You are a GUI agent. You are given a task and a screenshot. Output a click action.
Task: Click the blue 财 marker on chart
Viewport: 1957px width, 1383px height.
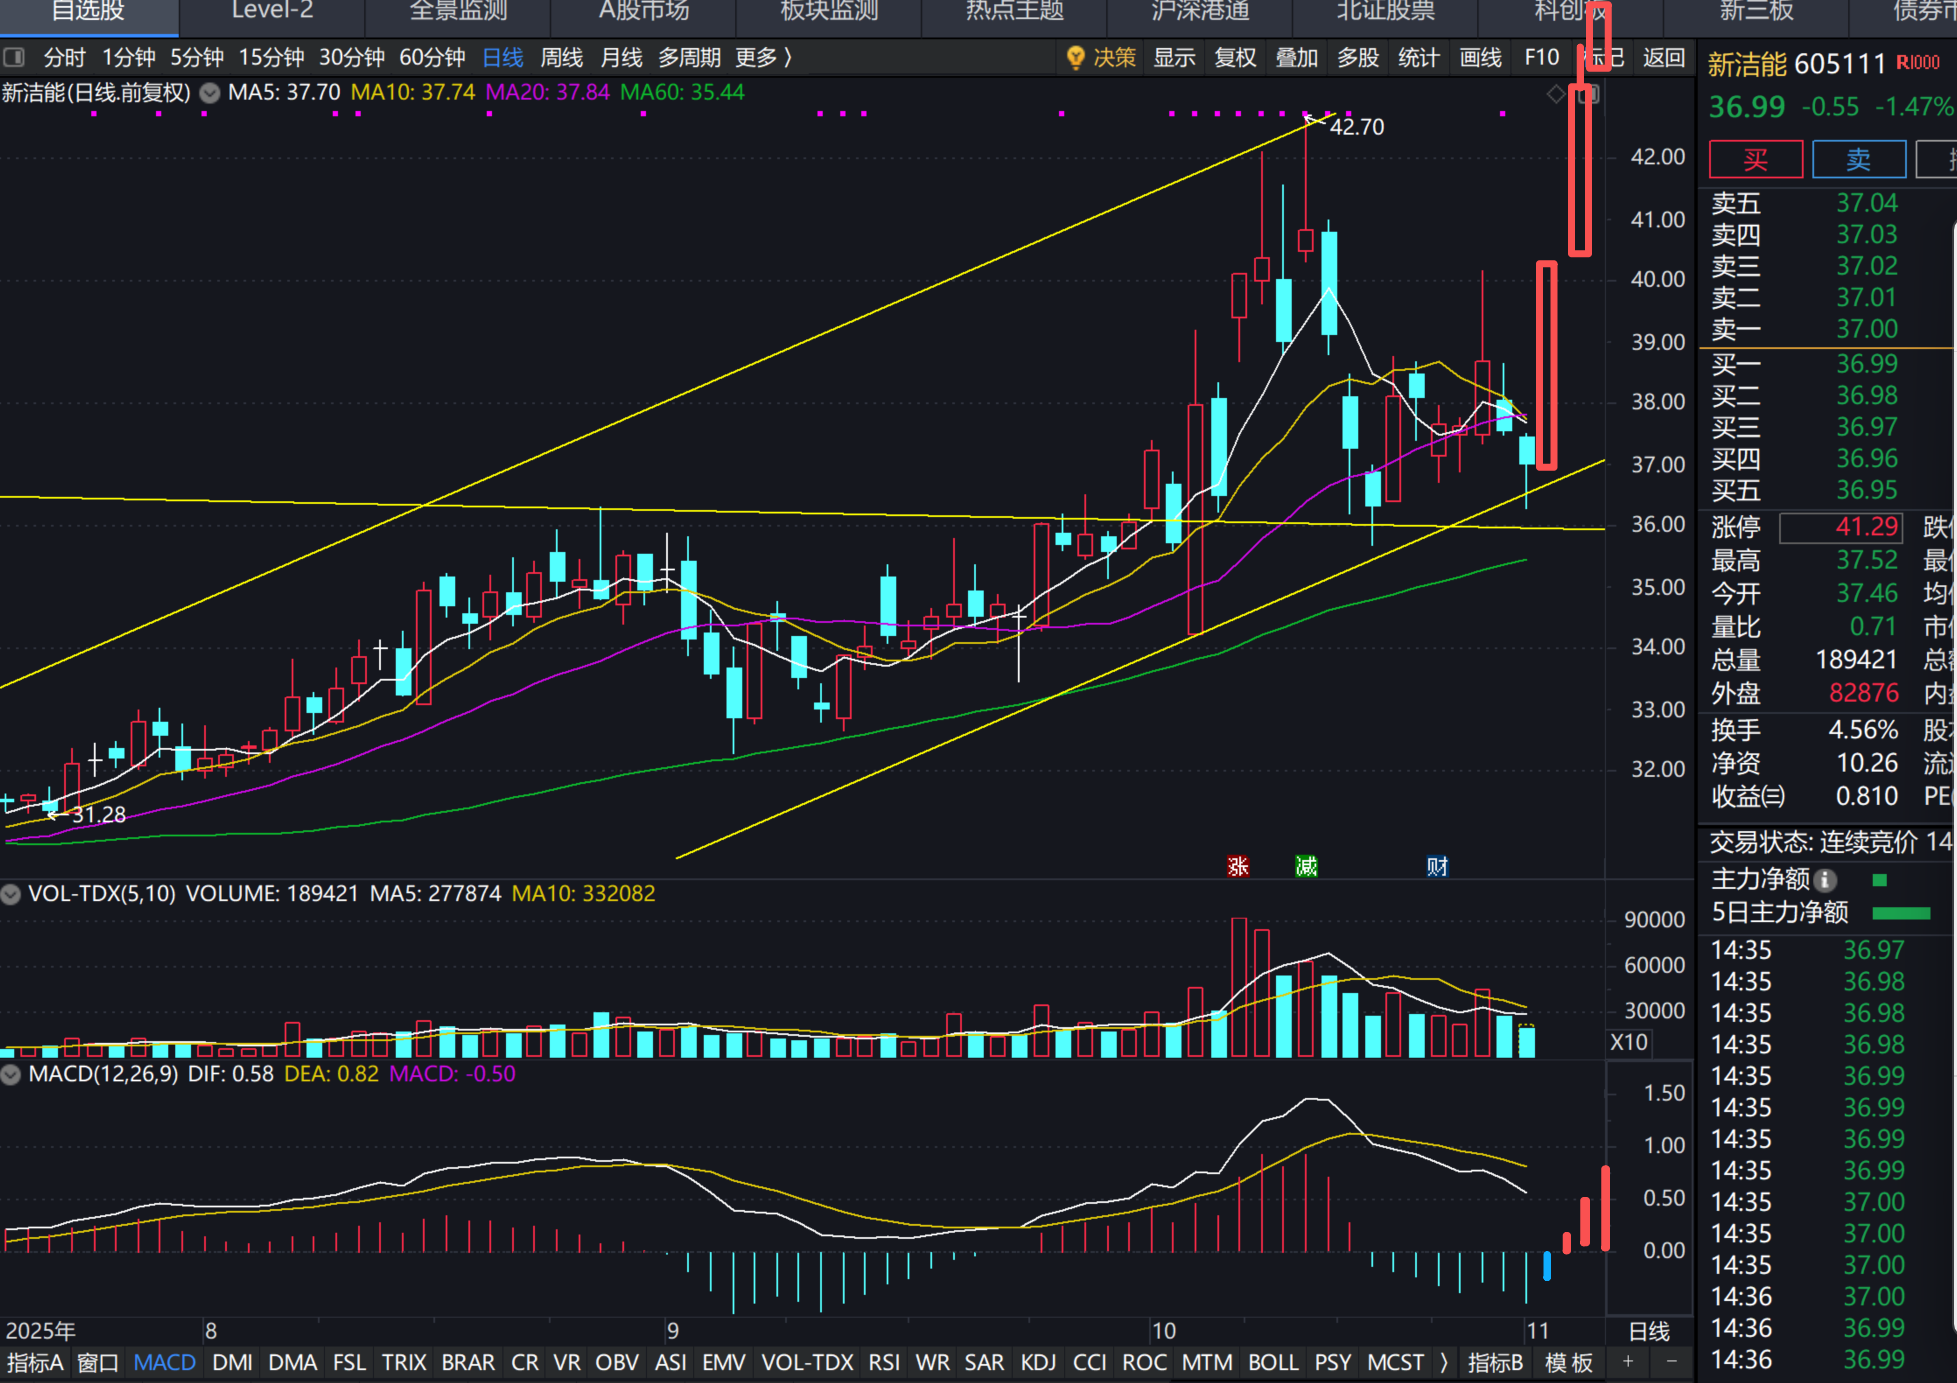pyautogui.click(x=1437, y=866)
